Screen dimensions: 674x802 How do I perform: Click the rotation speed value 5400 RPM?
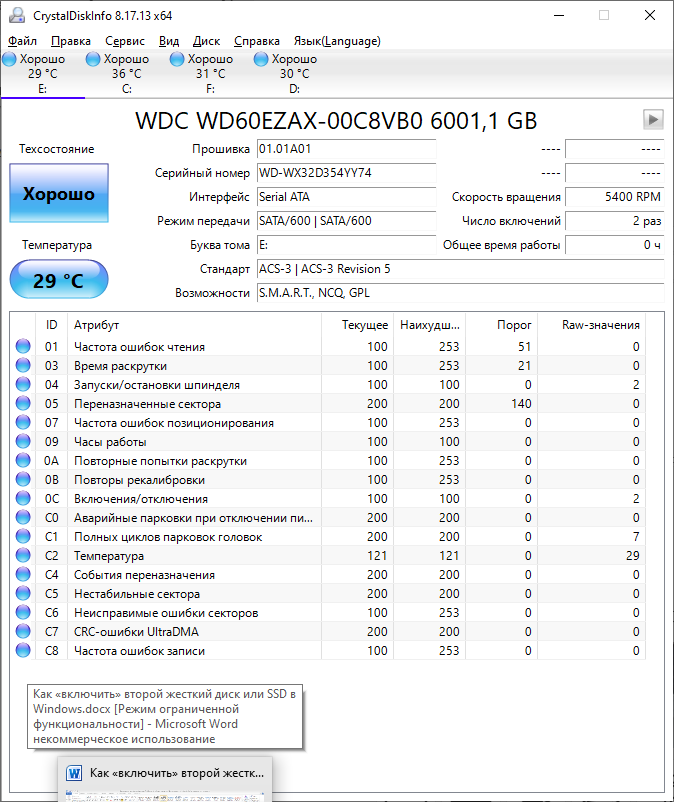[614, 197]
